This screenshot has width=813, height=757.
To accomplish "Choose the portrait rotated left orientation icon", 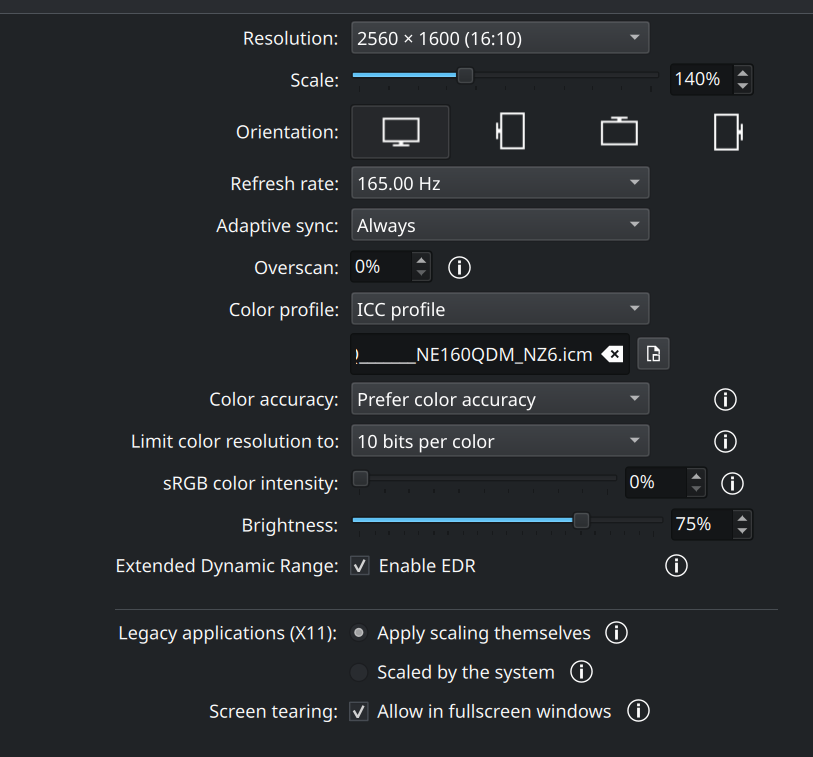I will click(x=510, y=132).
